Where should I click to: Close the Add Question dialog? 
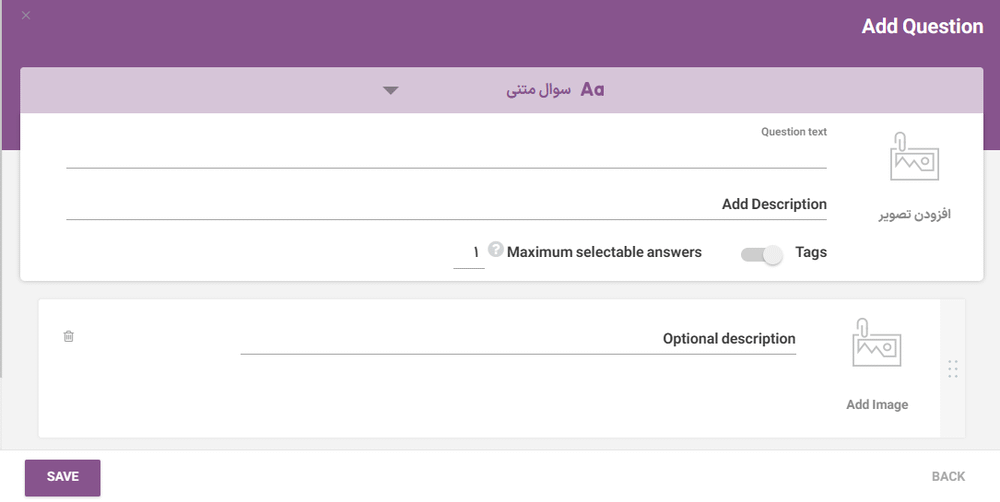tap(26, 15)
